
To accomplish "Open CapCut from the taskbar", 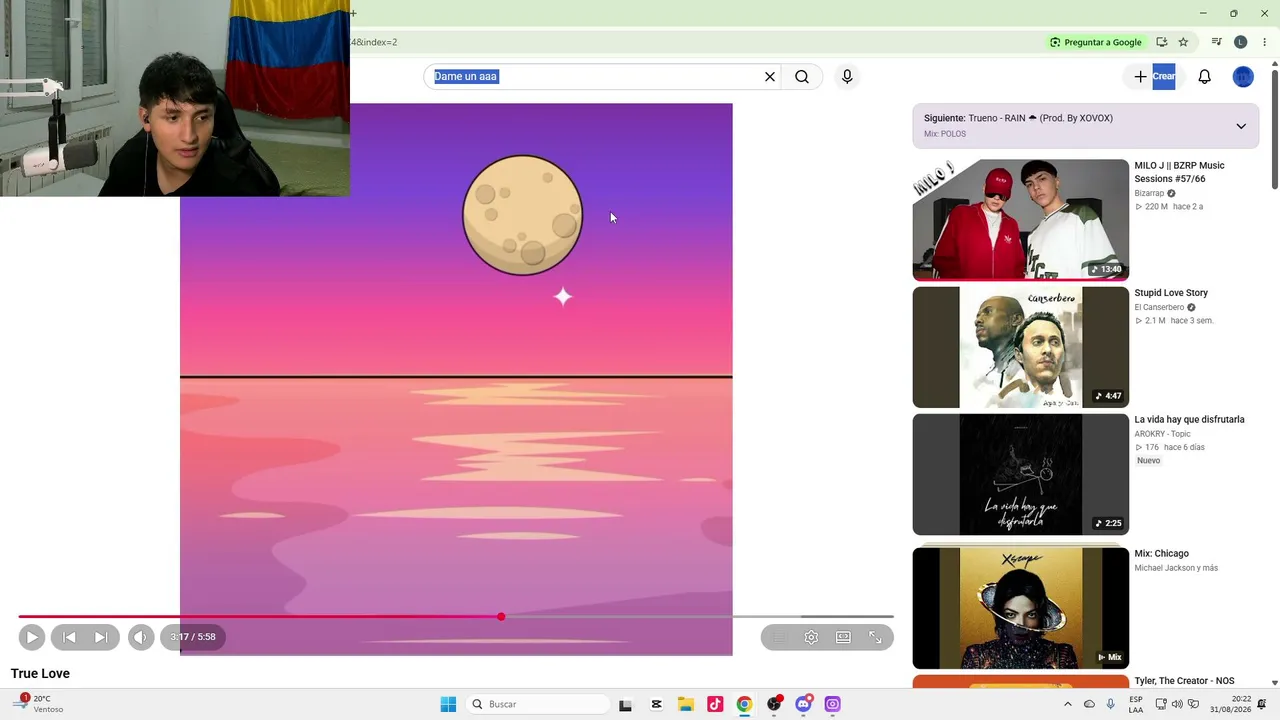I will [x=656, y=704].
